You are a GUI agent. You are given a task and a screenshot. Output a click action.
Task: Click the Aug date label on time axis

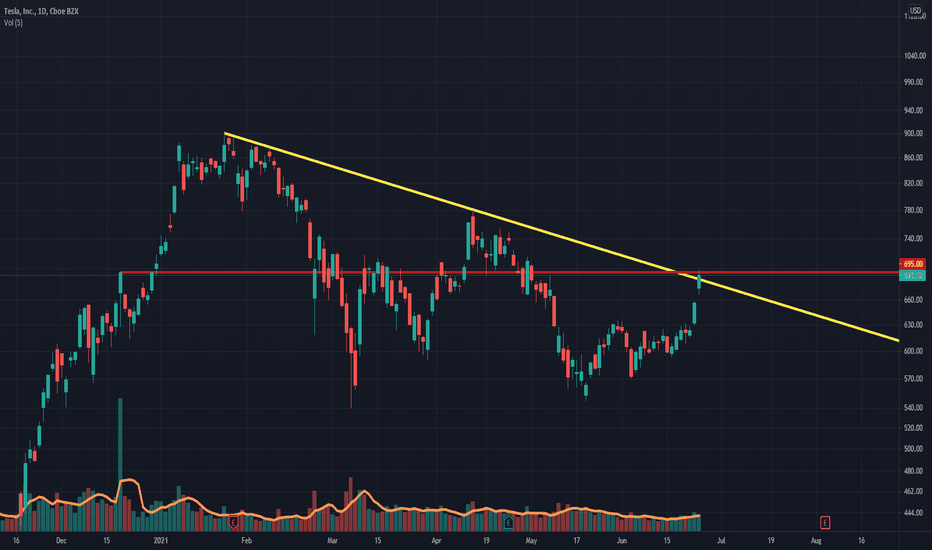pos(816,540)
